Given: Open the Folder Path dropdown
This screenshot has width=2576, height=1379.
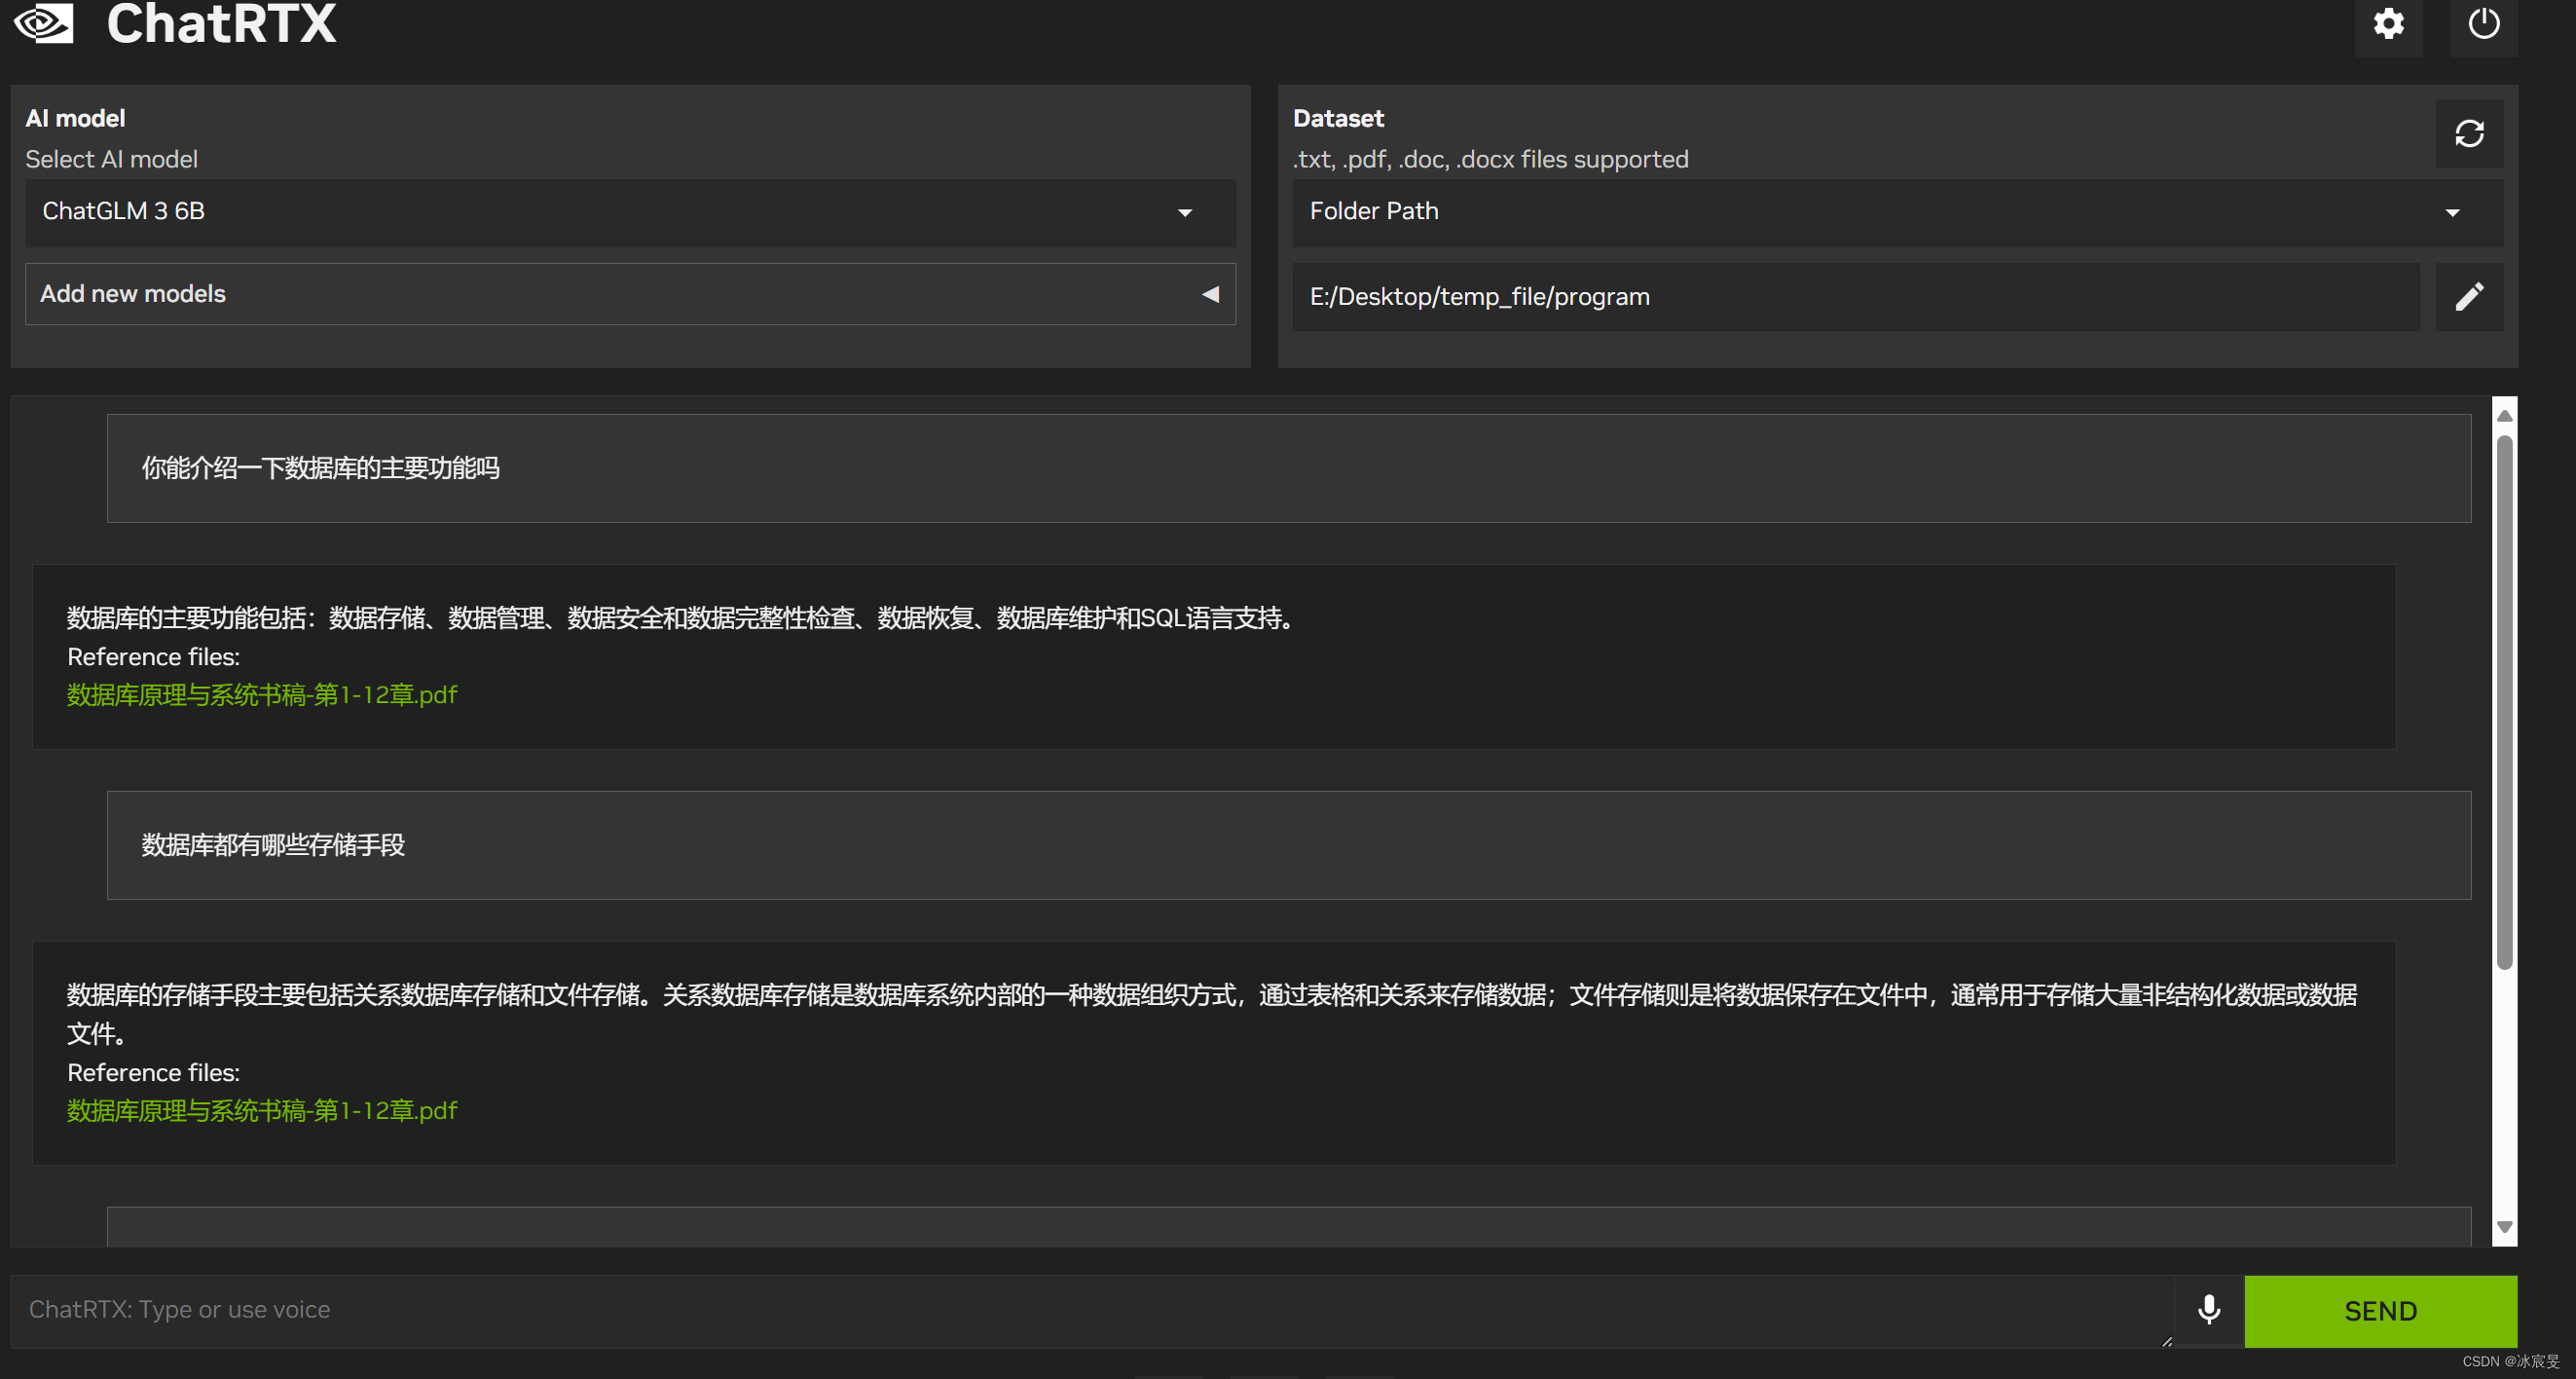Looking at the screenshot, I should pos(2452,212).
